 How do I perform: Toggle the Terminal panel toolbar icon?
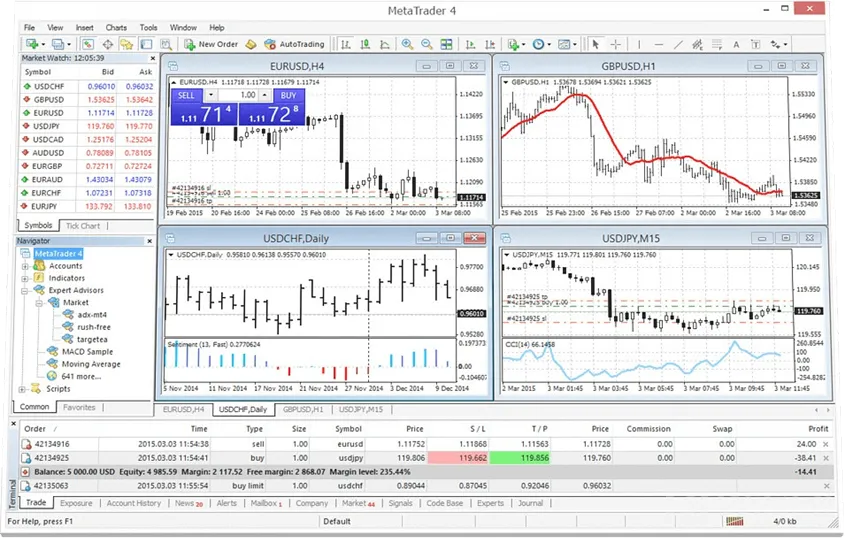tap(147, 44)
